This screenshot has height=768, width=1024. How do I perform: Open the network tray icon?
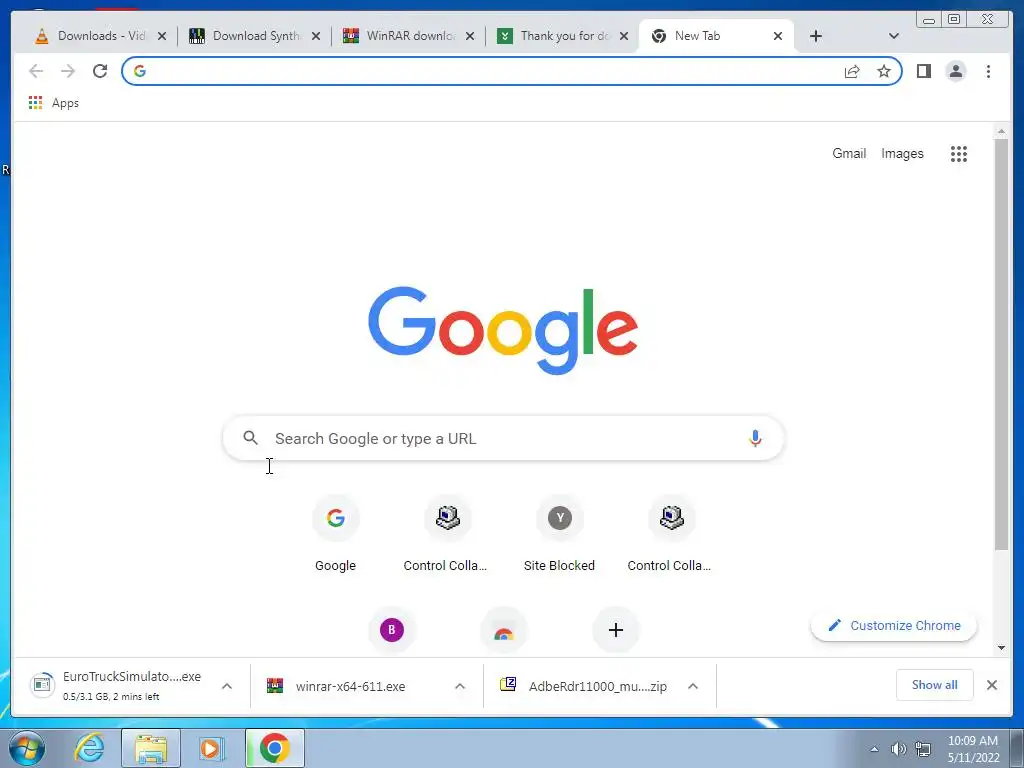[x=923, y=749]
